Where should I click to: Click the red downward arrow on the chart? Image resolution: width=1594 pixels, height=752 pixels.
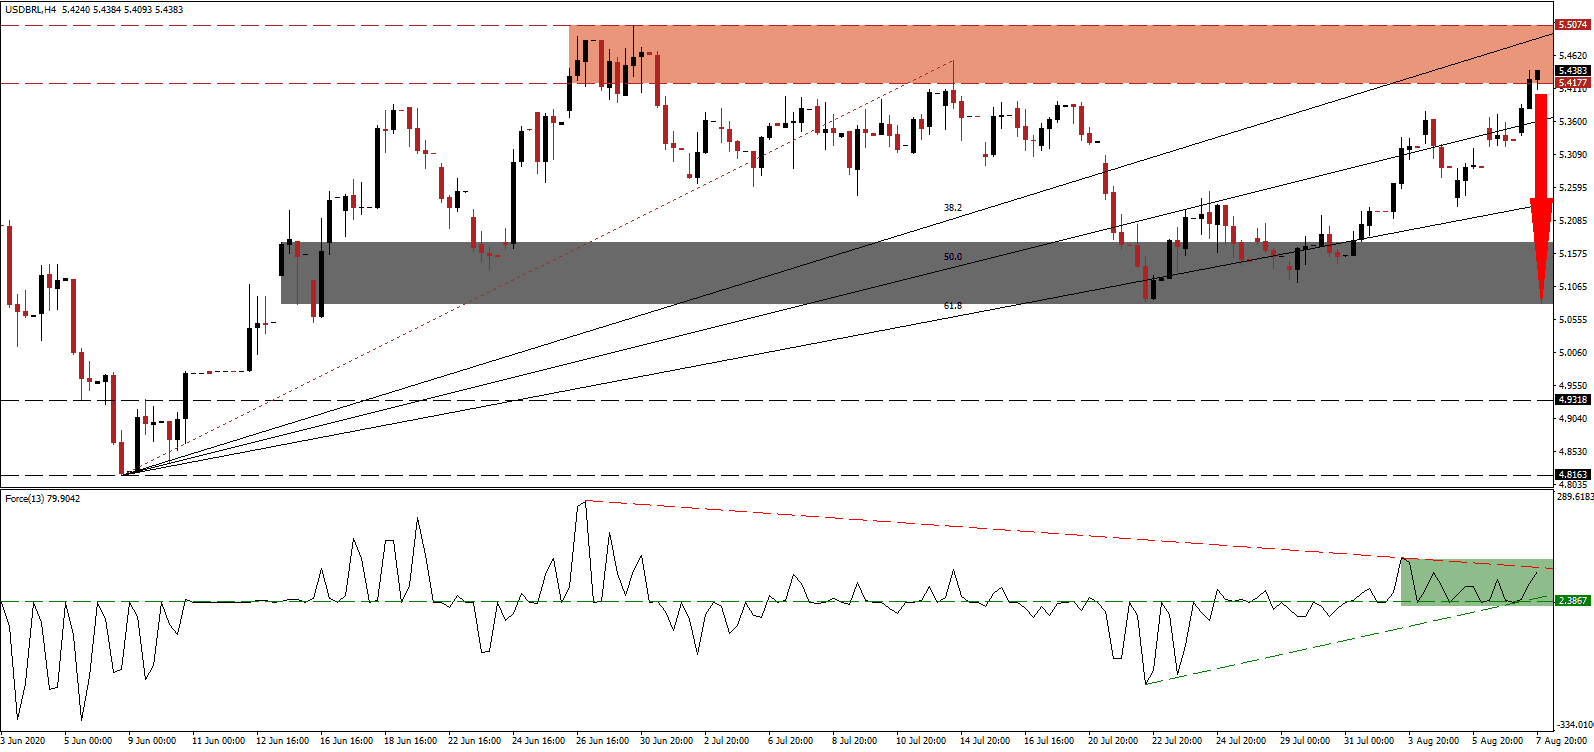(1541, 200)
